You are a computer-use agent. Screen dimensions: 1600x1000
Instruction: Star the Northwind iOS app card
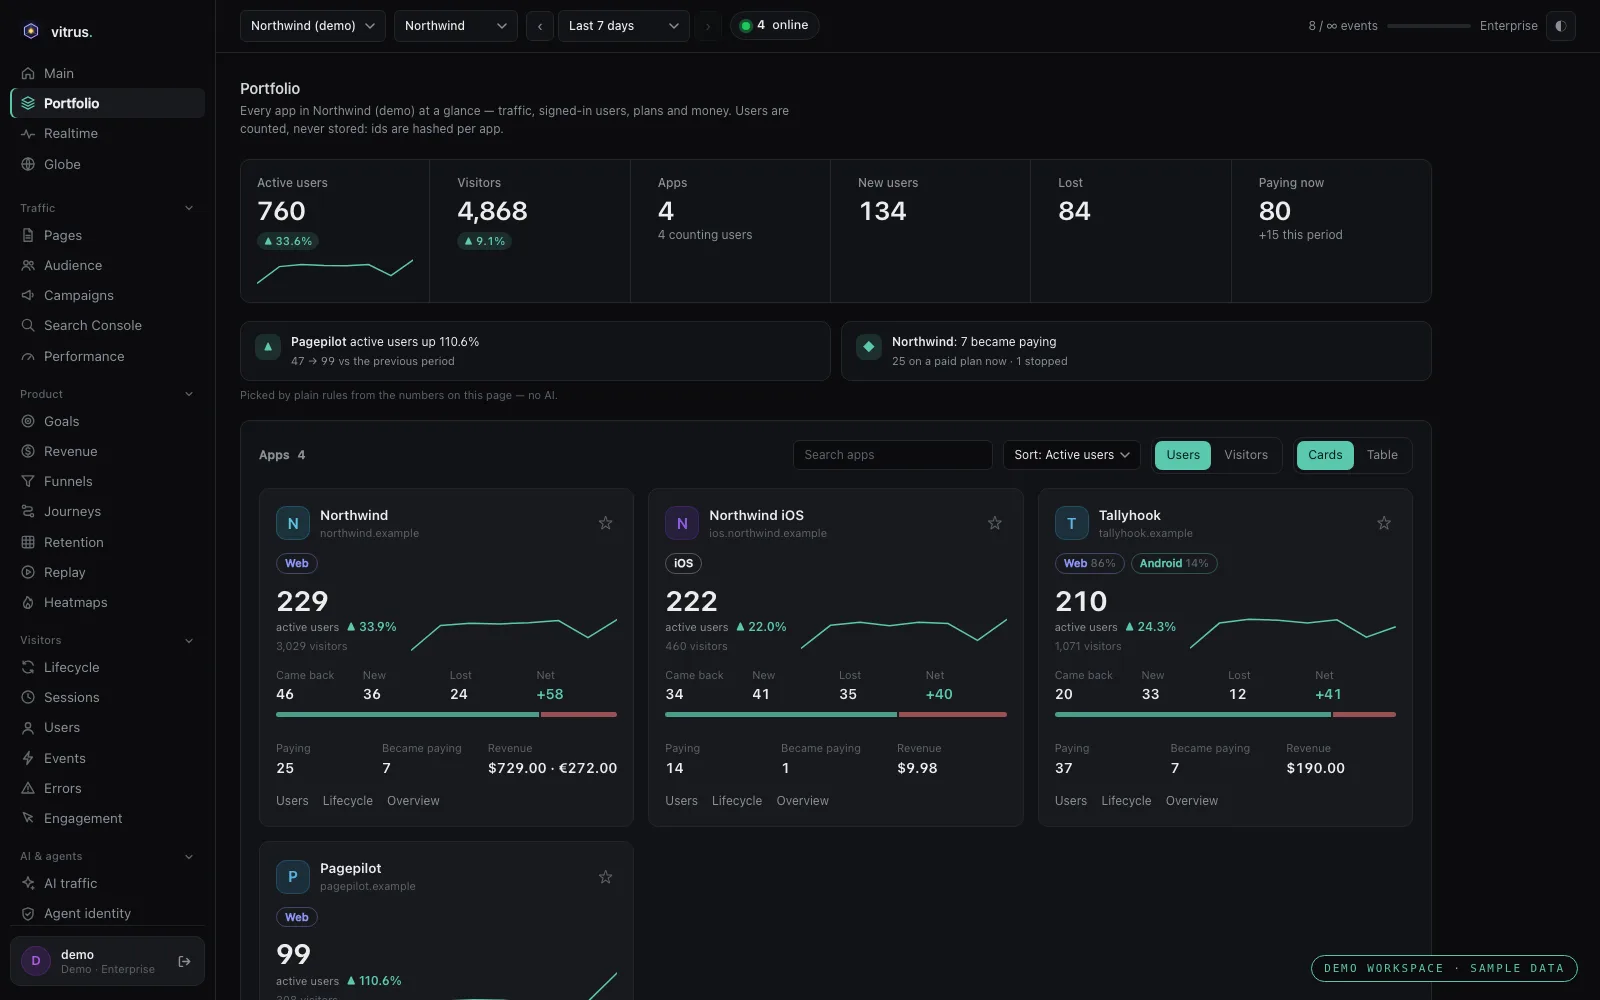[994, 523]
